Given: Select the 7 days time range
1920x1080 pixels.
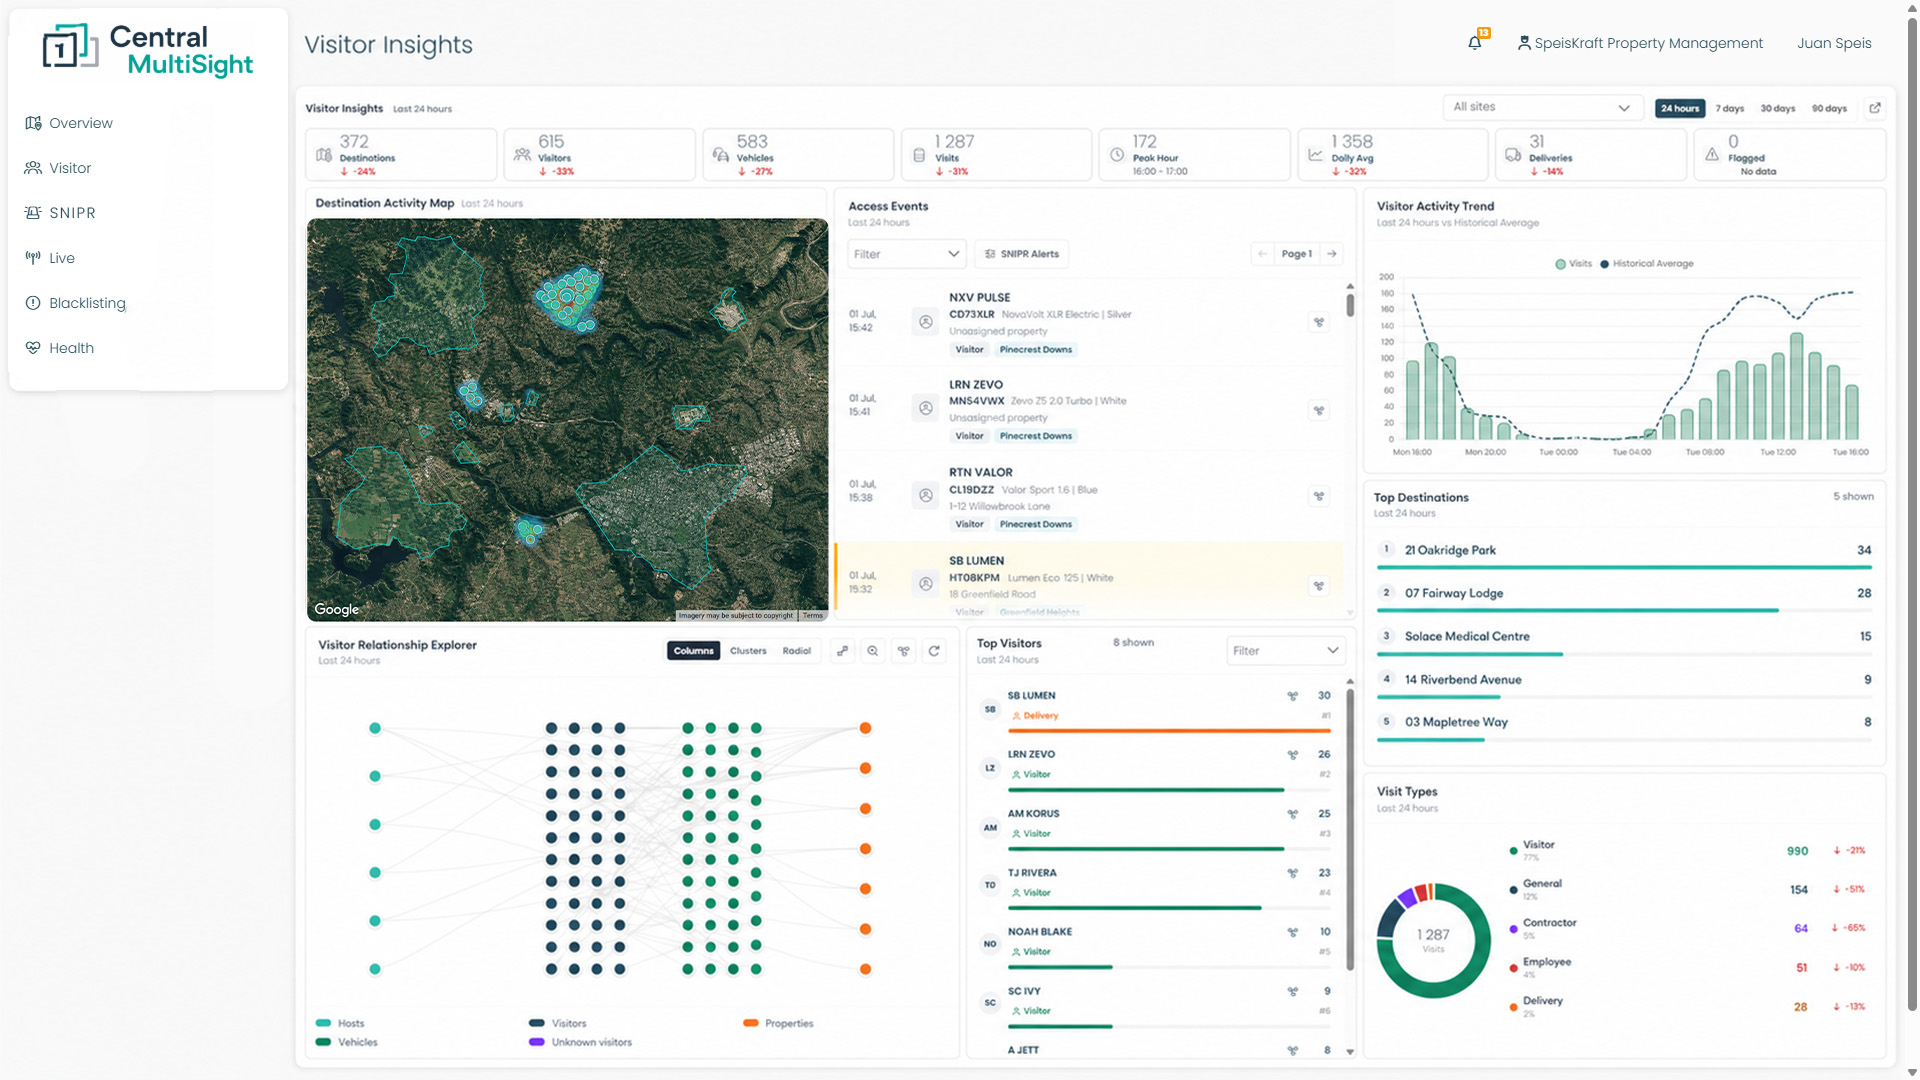Looking at the screenshot, I should (x=1730, y=108).
